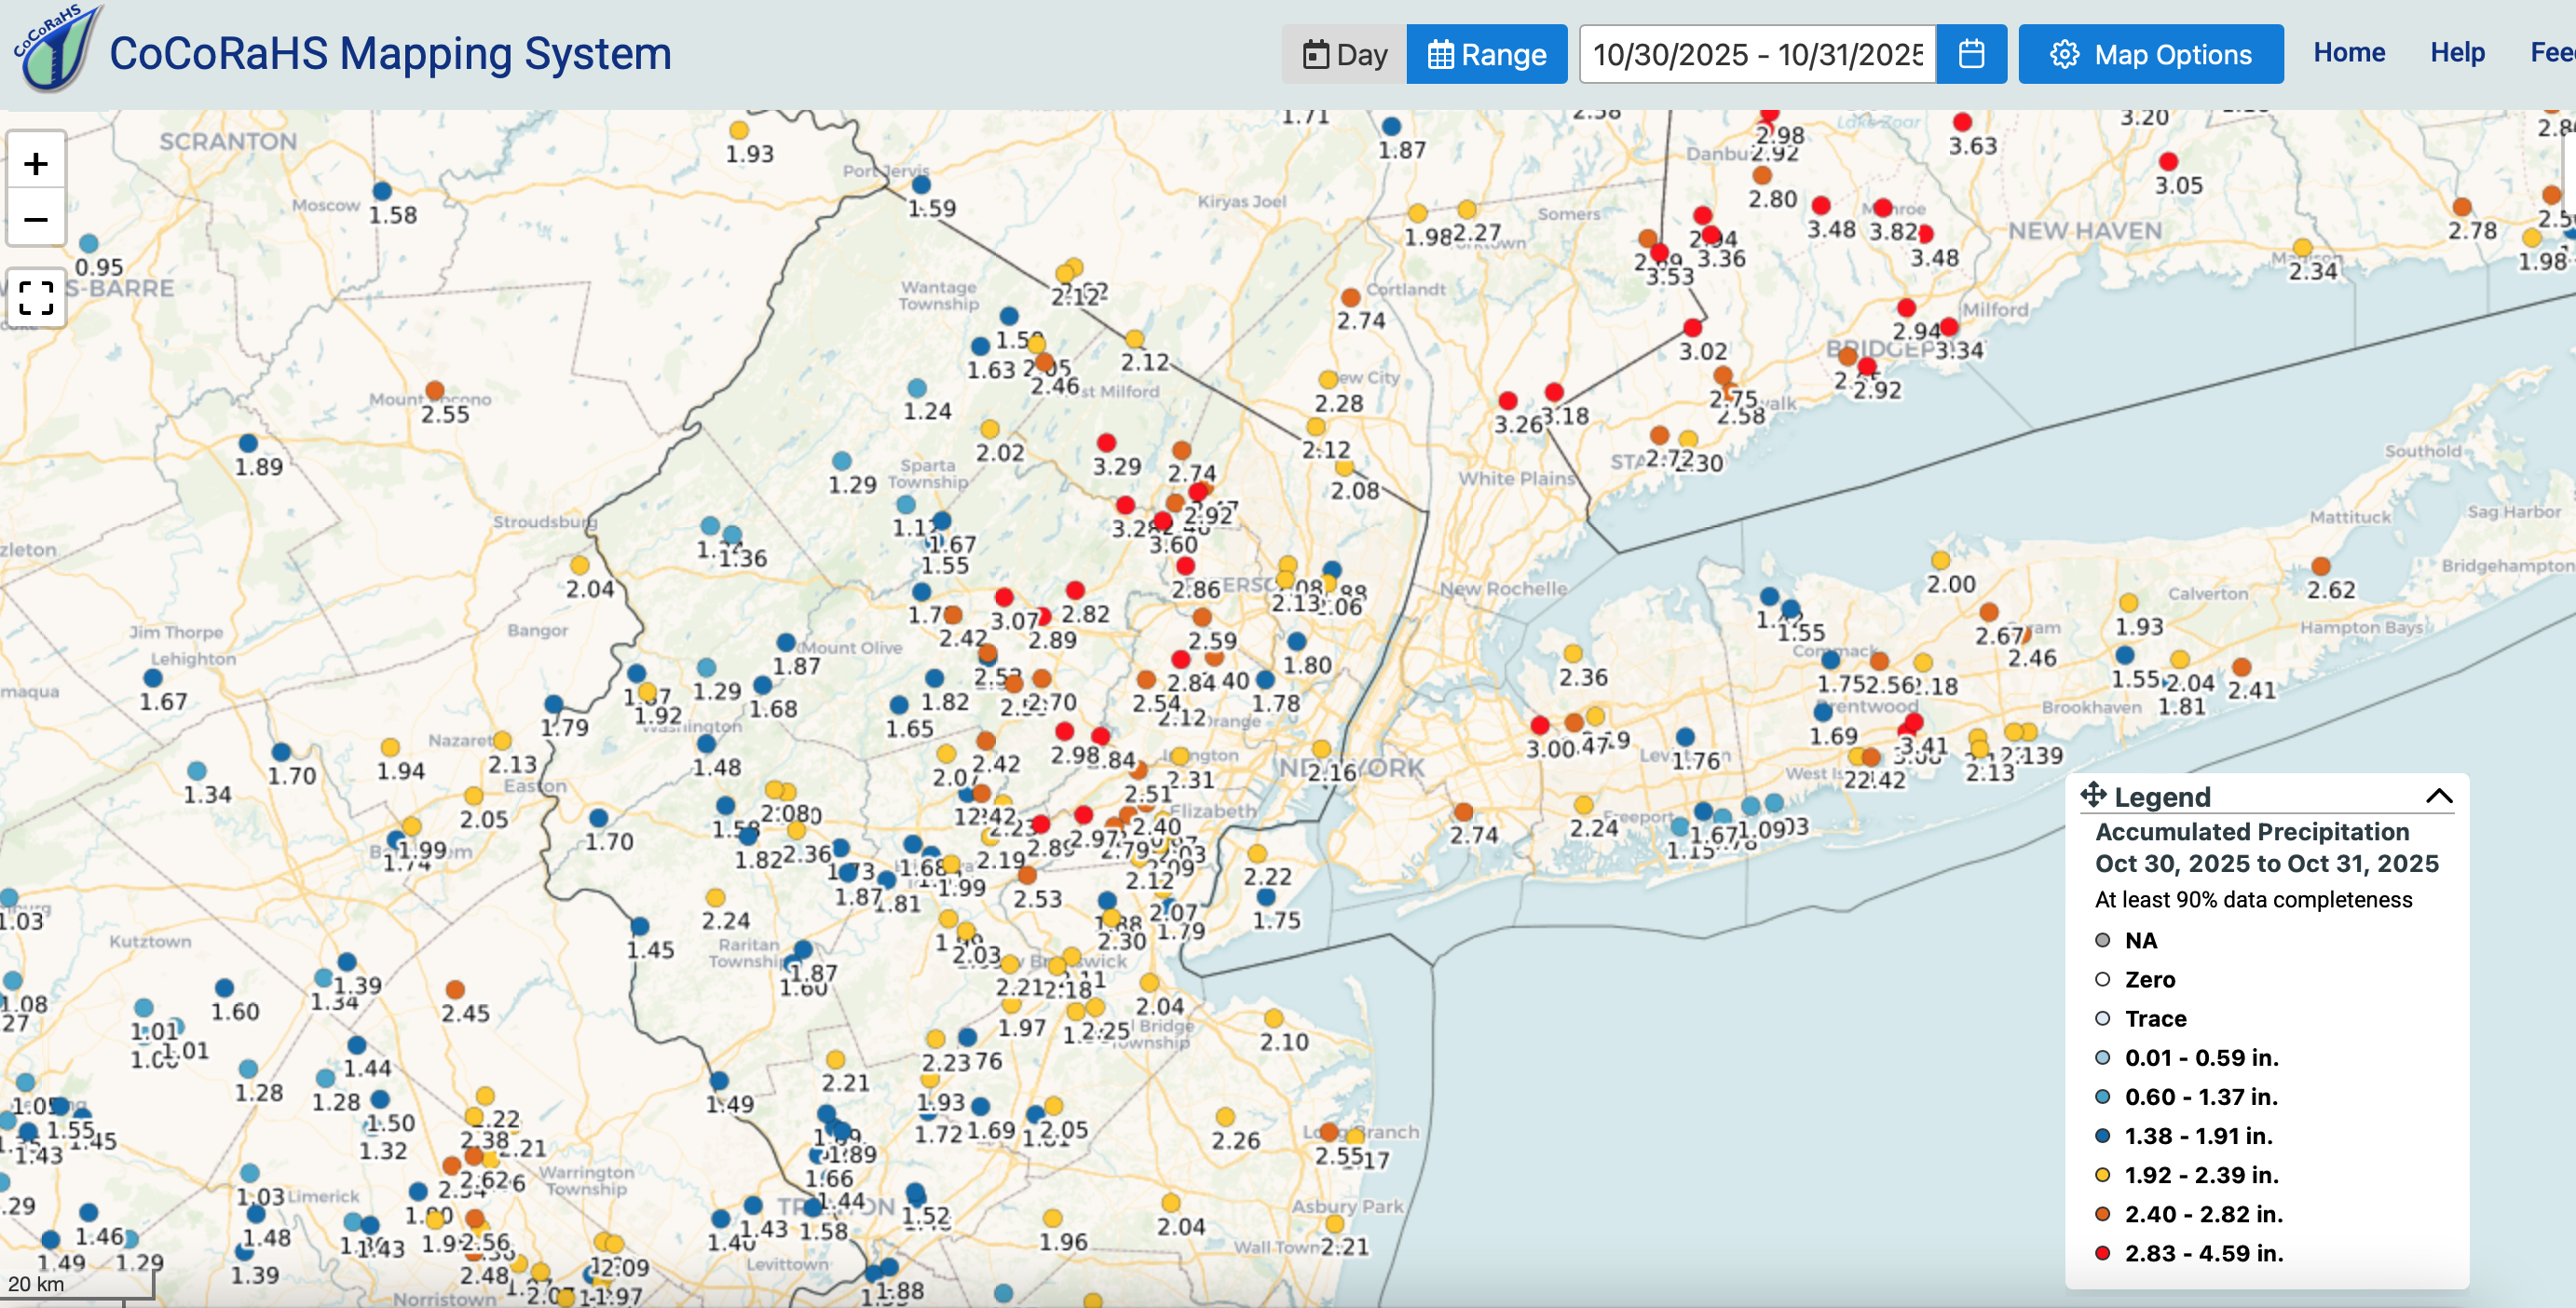Click the 0.95 light blue station marker
Viewport: 2576px width, 1308px height.
tap(89, 244)
